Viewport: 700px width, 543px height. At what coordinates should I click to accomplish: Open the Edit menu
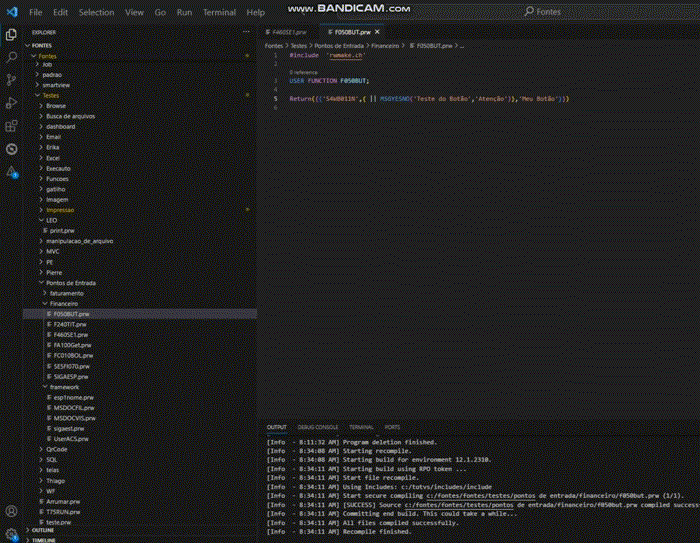point(60,13)
